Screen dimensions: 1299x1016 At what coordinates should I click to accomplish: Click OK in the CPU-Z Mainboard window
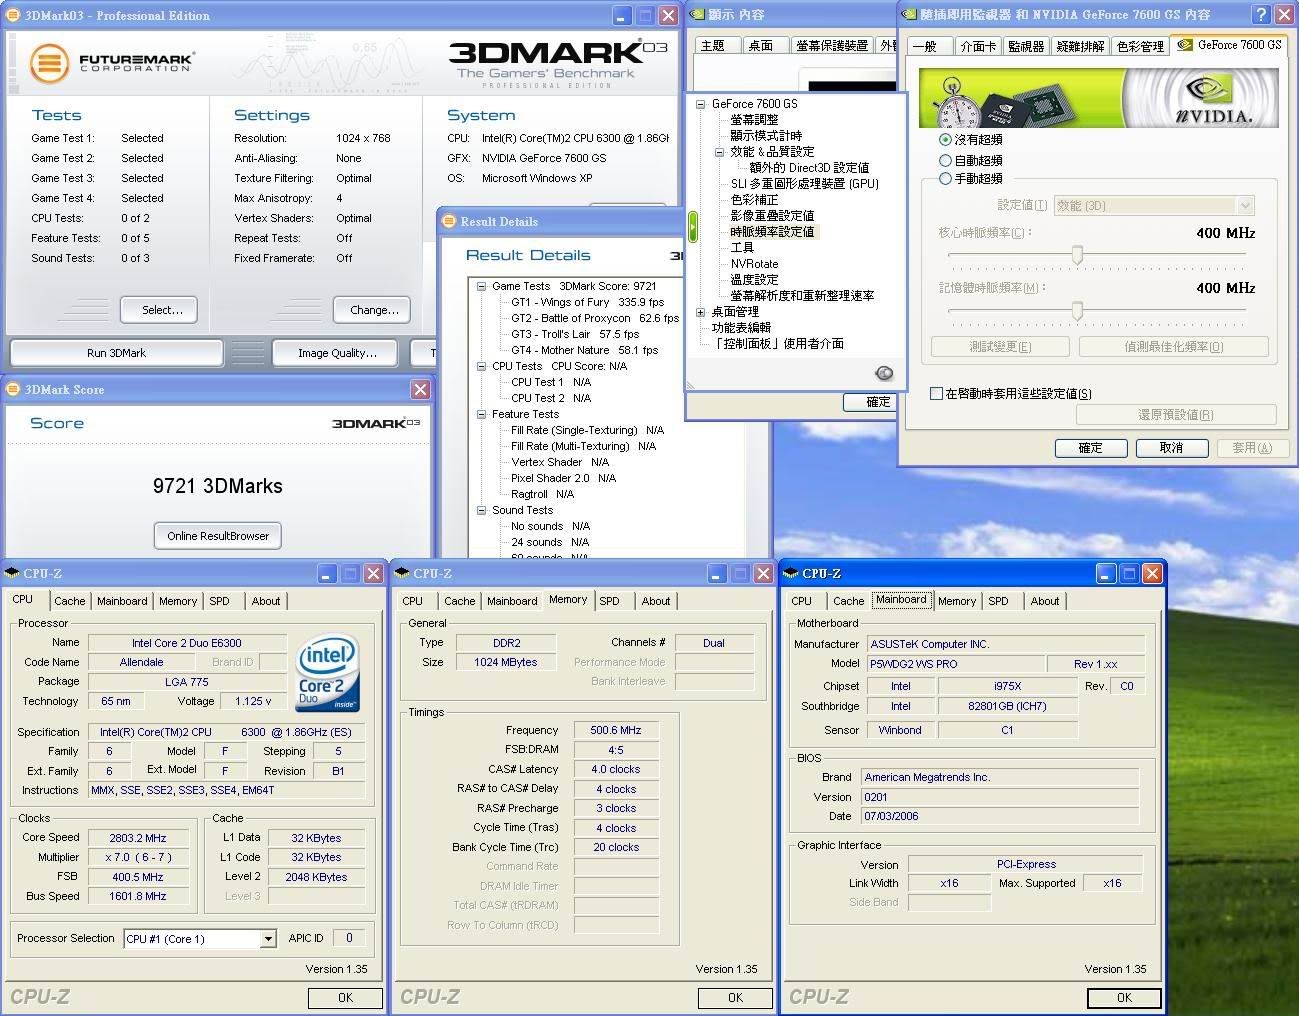1124,997
